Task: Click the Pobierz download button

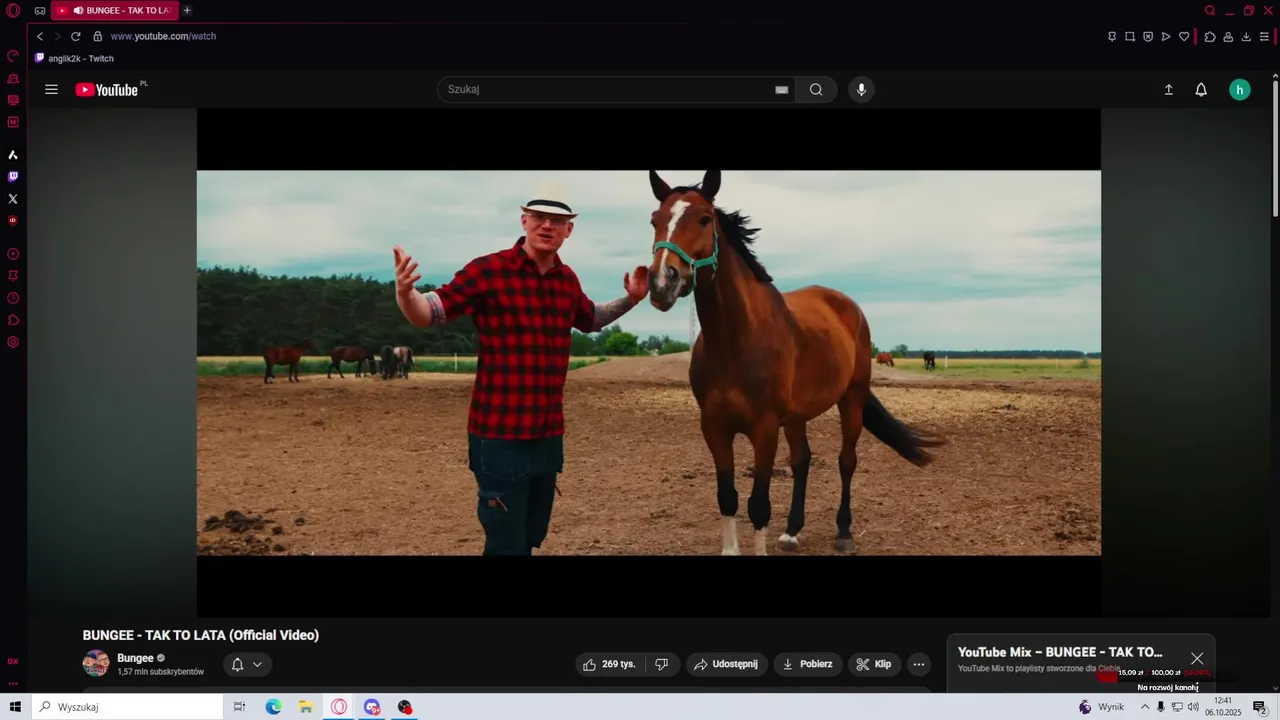Action: click(x=807, y=664)
